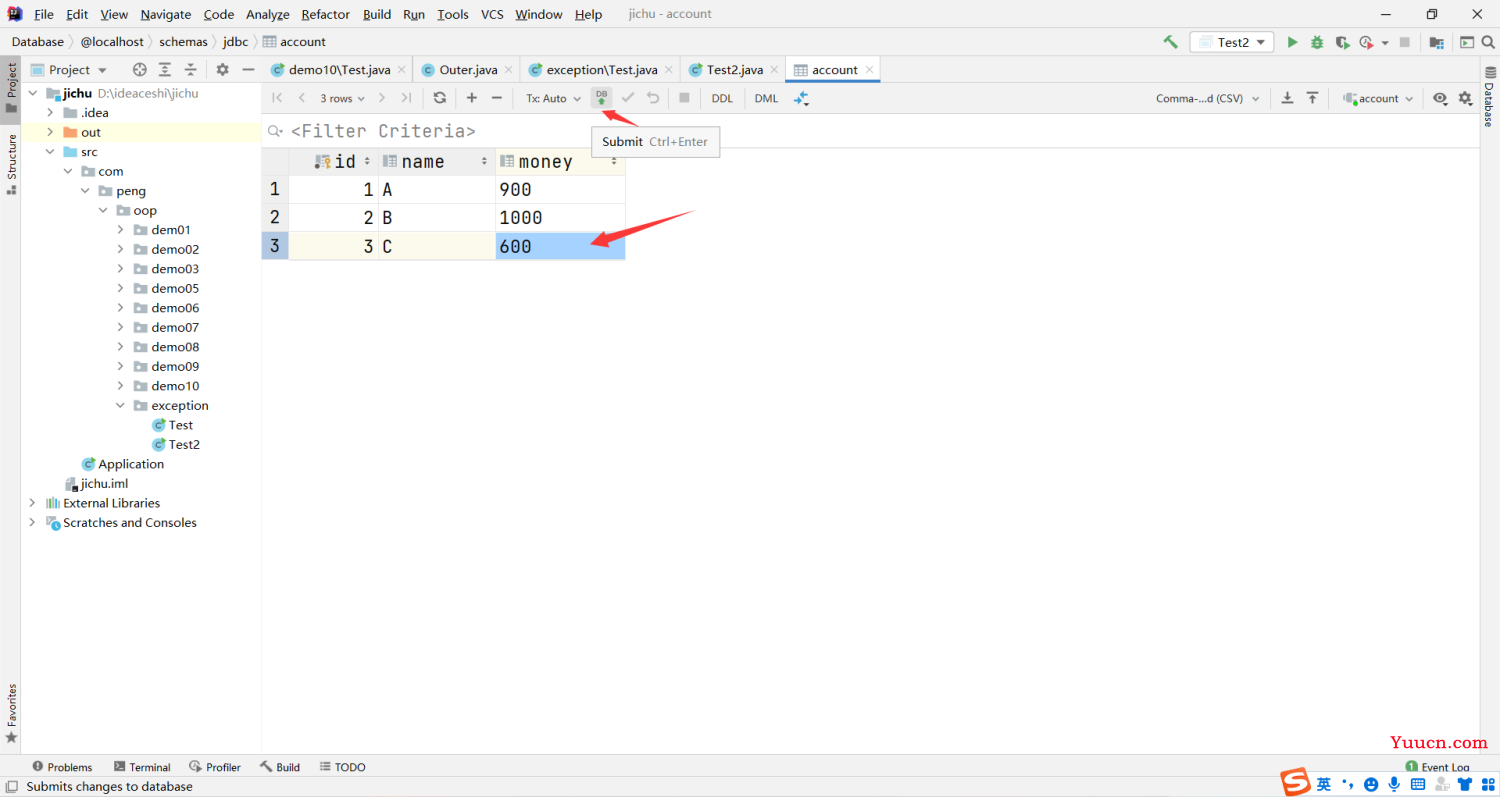Viewport: 1500px width, 797px height.
Task: Open the Project view selector dropdown
Action: coord(69,69)
